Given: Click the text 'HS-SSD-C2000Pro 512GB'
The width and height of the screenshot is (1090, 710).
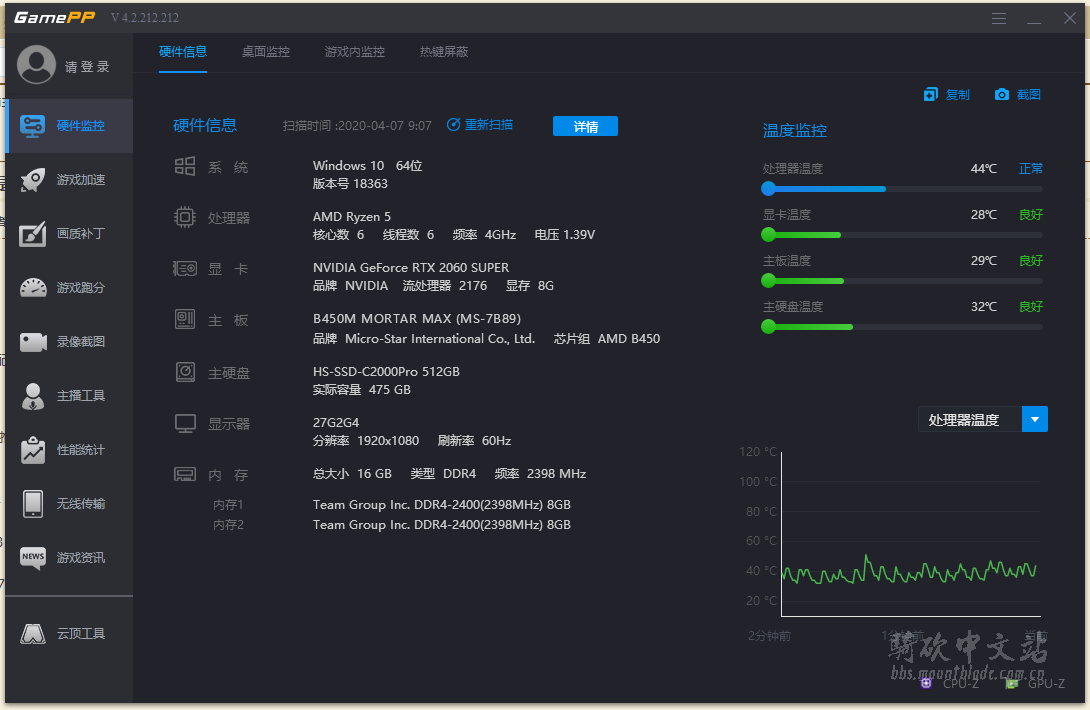Looking at the screenshot, I should point(386,371).
